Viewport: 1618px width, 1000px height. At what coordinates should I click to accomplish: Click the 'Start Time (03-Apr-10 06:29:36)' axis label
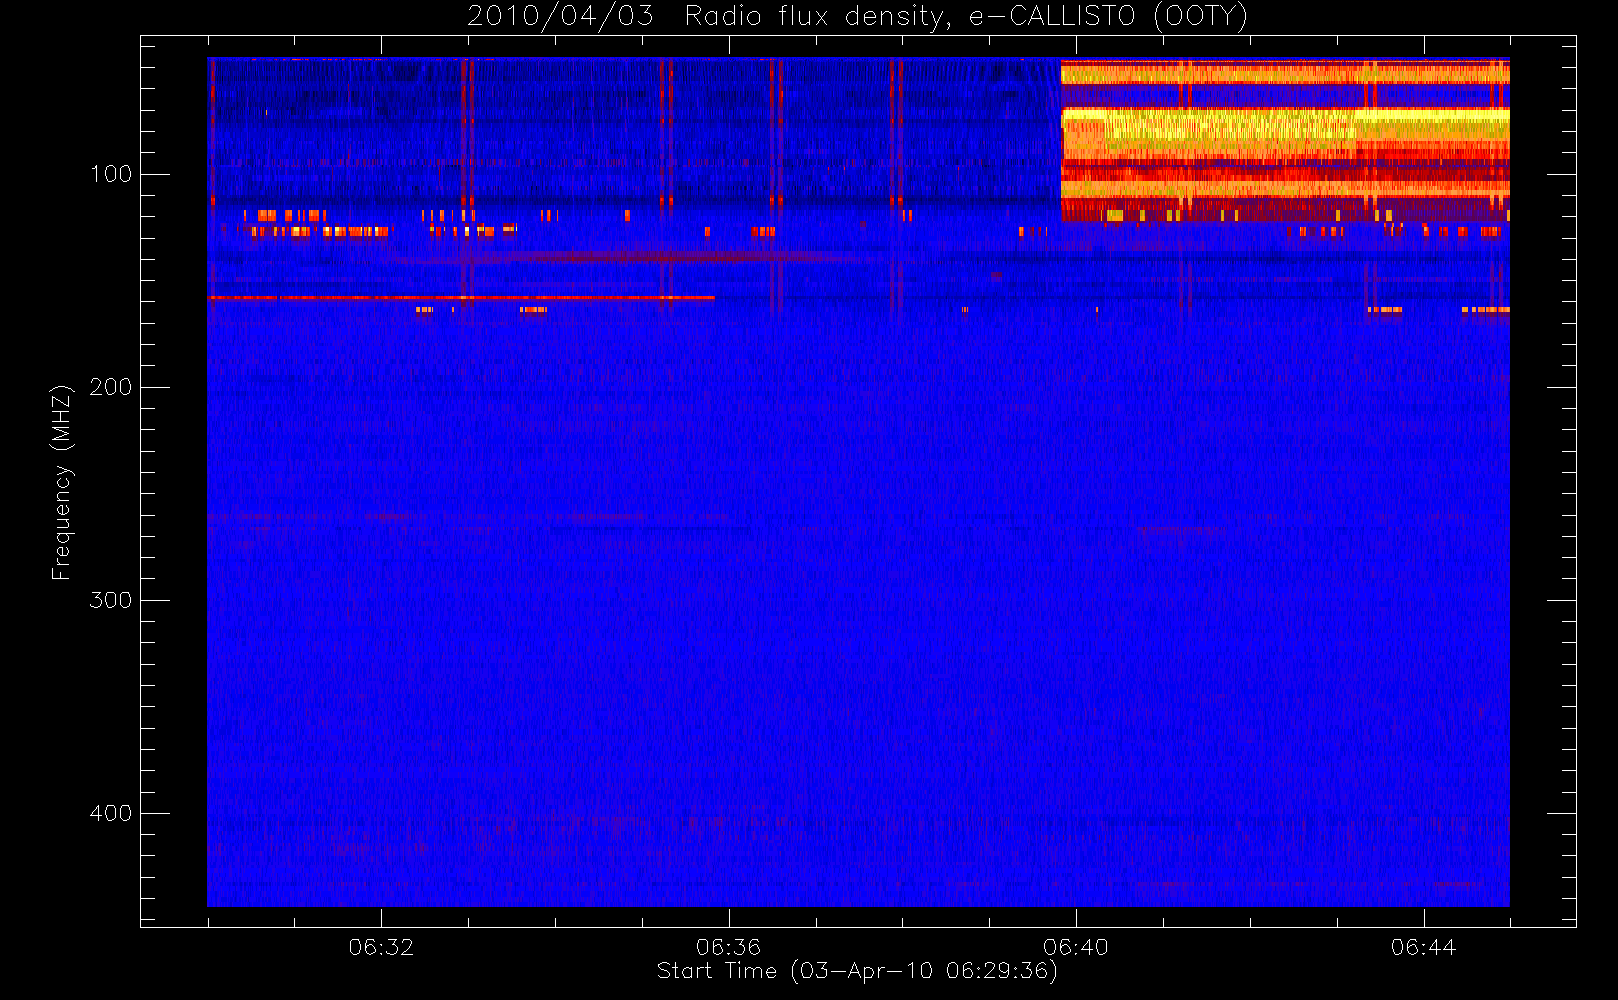pyautogui.click(x=857, y=971)
